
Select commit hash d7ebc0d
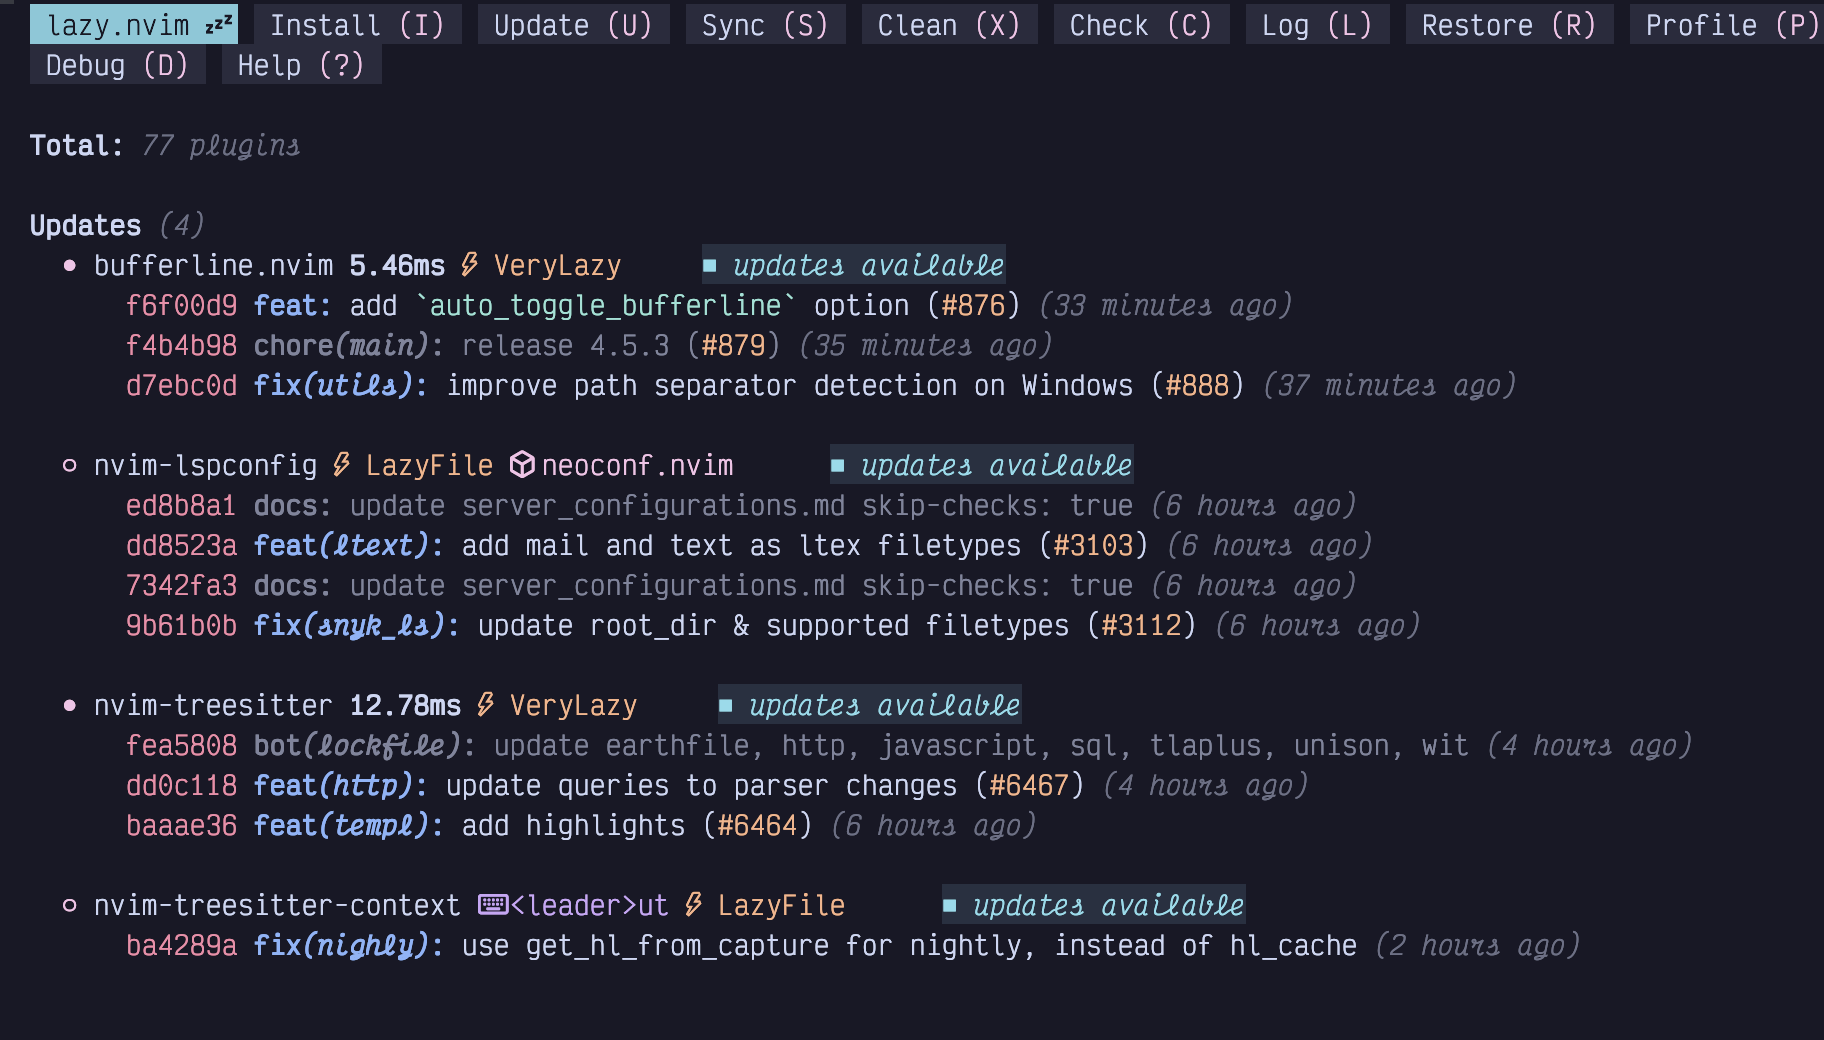182,385
